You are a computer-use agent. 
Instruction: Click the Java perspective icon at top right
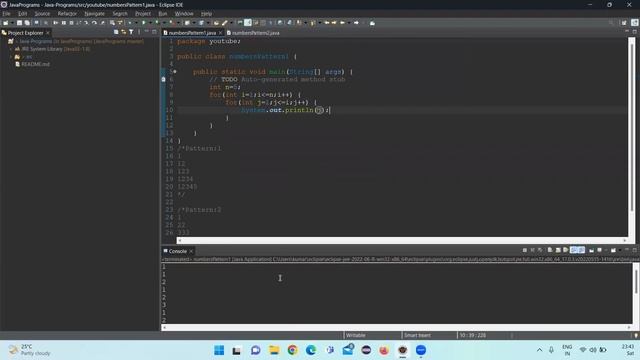coord(635,23)
